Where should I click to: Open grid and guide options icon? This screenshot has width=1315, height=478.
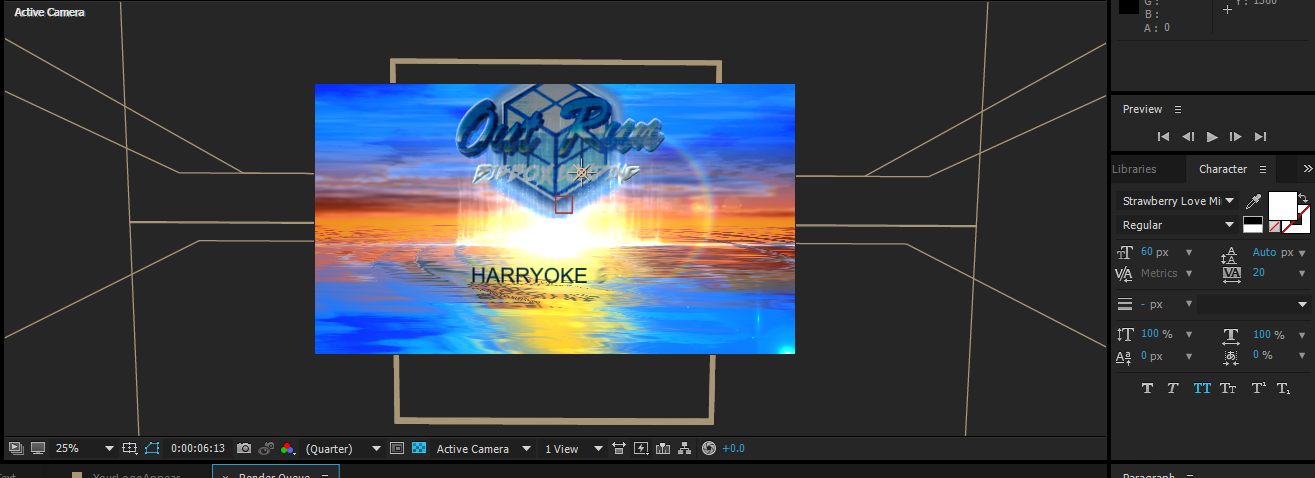pos(129,449)
